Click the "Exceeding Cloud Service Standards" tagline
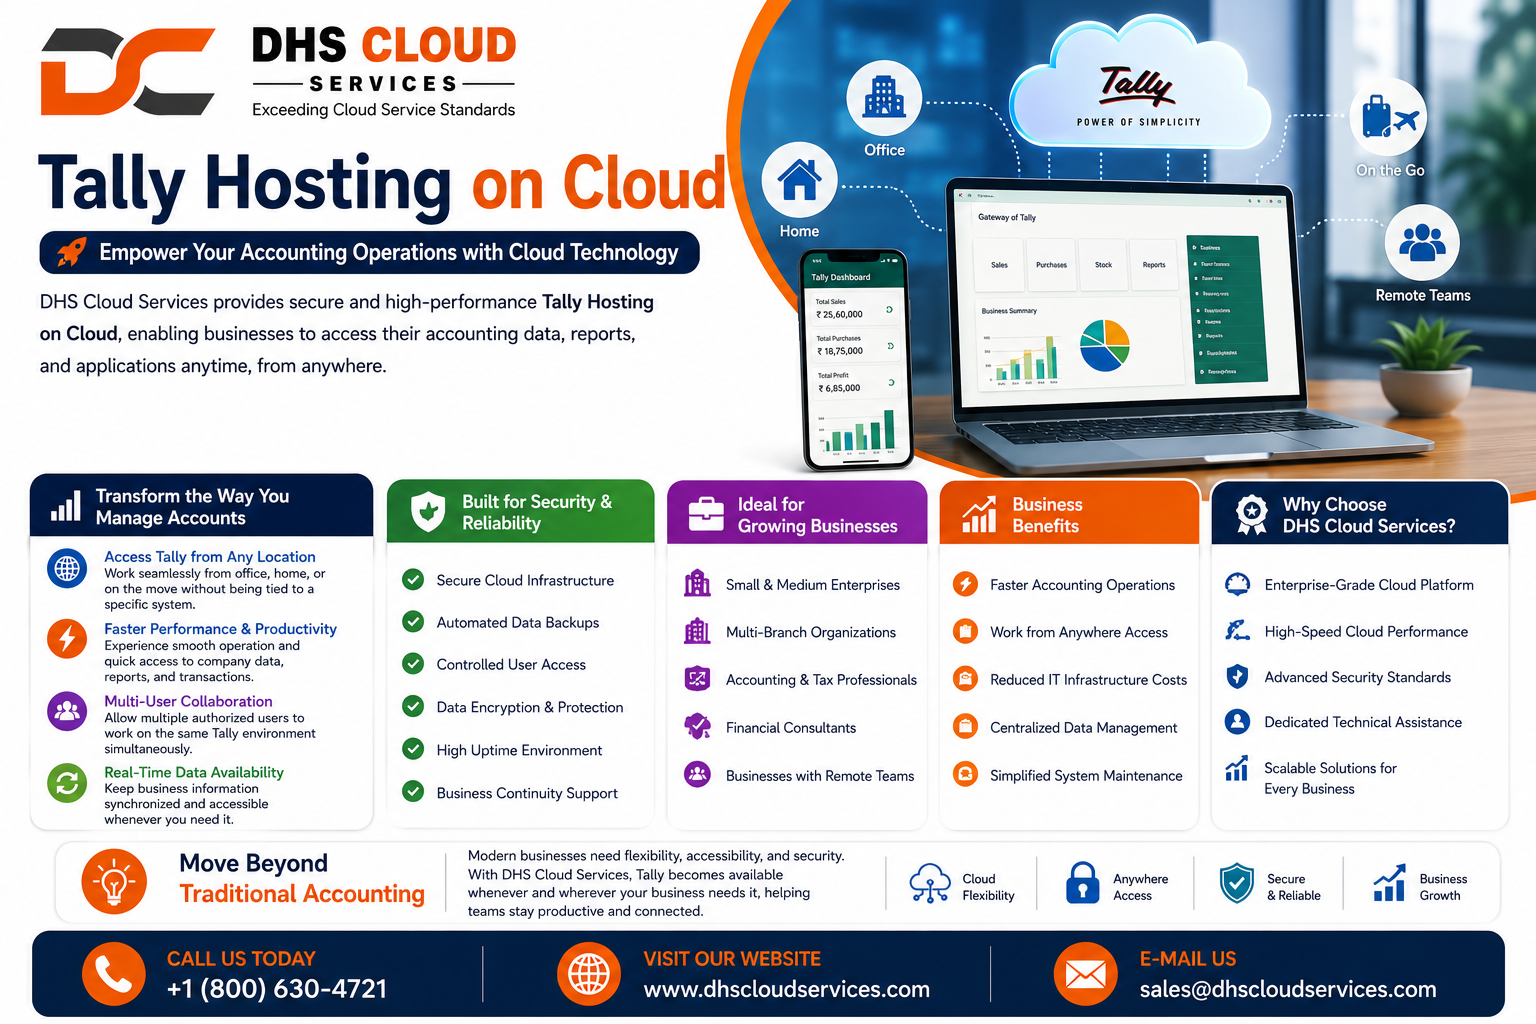Screen dimensions: 1536x1024 [x=384, y=110]
